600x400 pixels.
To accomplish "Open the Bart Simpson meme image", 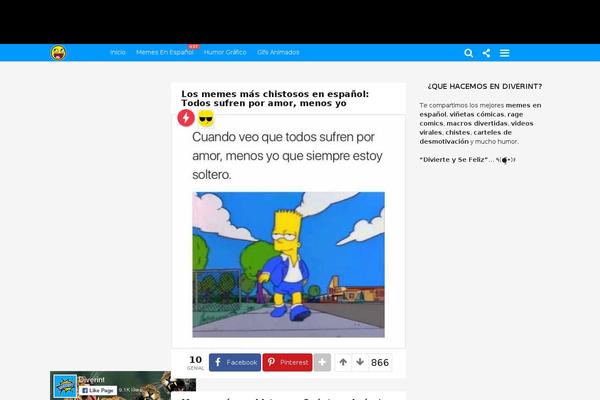I will (x=289, y=264).
